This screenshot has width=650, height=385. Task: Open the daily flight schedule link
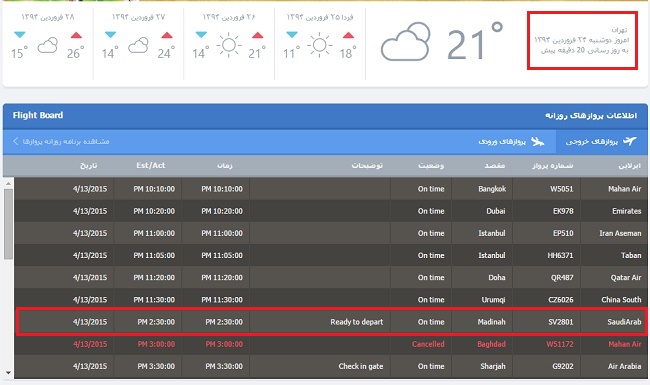point(66,142)
